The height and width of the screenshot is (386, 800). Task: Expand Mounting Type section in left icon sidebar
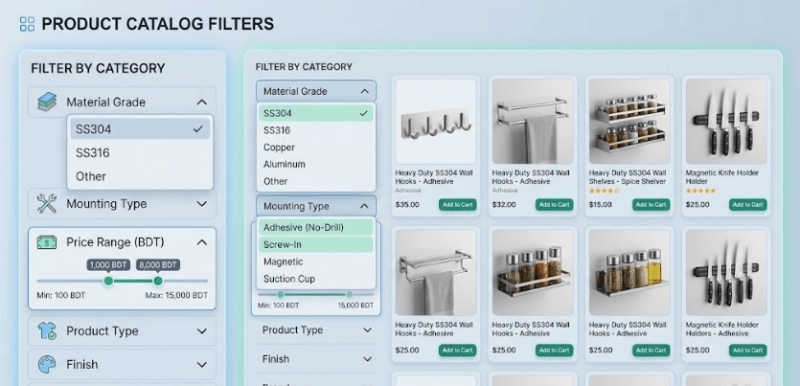coord(202,204)
